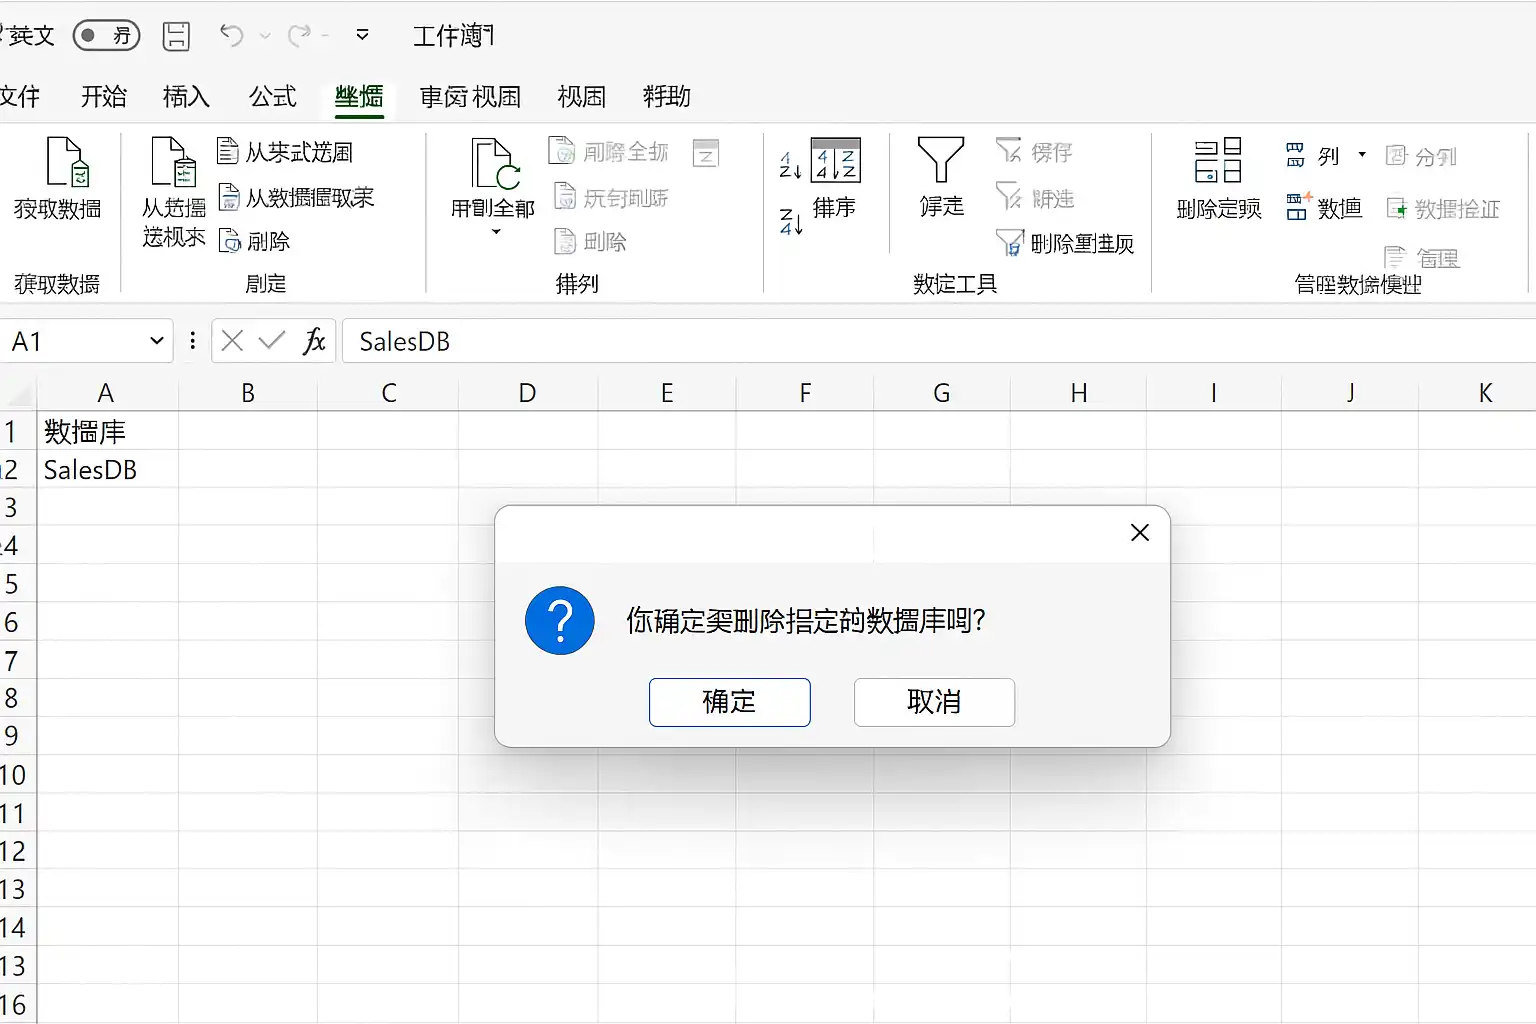Open the custom Sort dialog icon

click(836, 159)
